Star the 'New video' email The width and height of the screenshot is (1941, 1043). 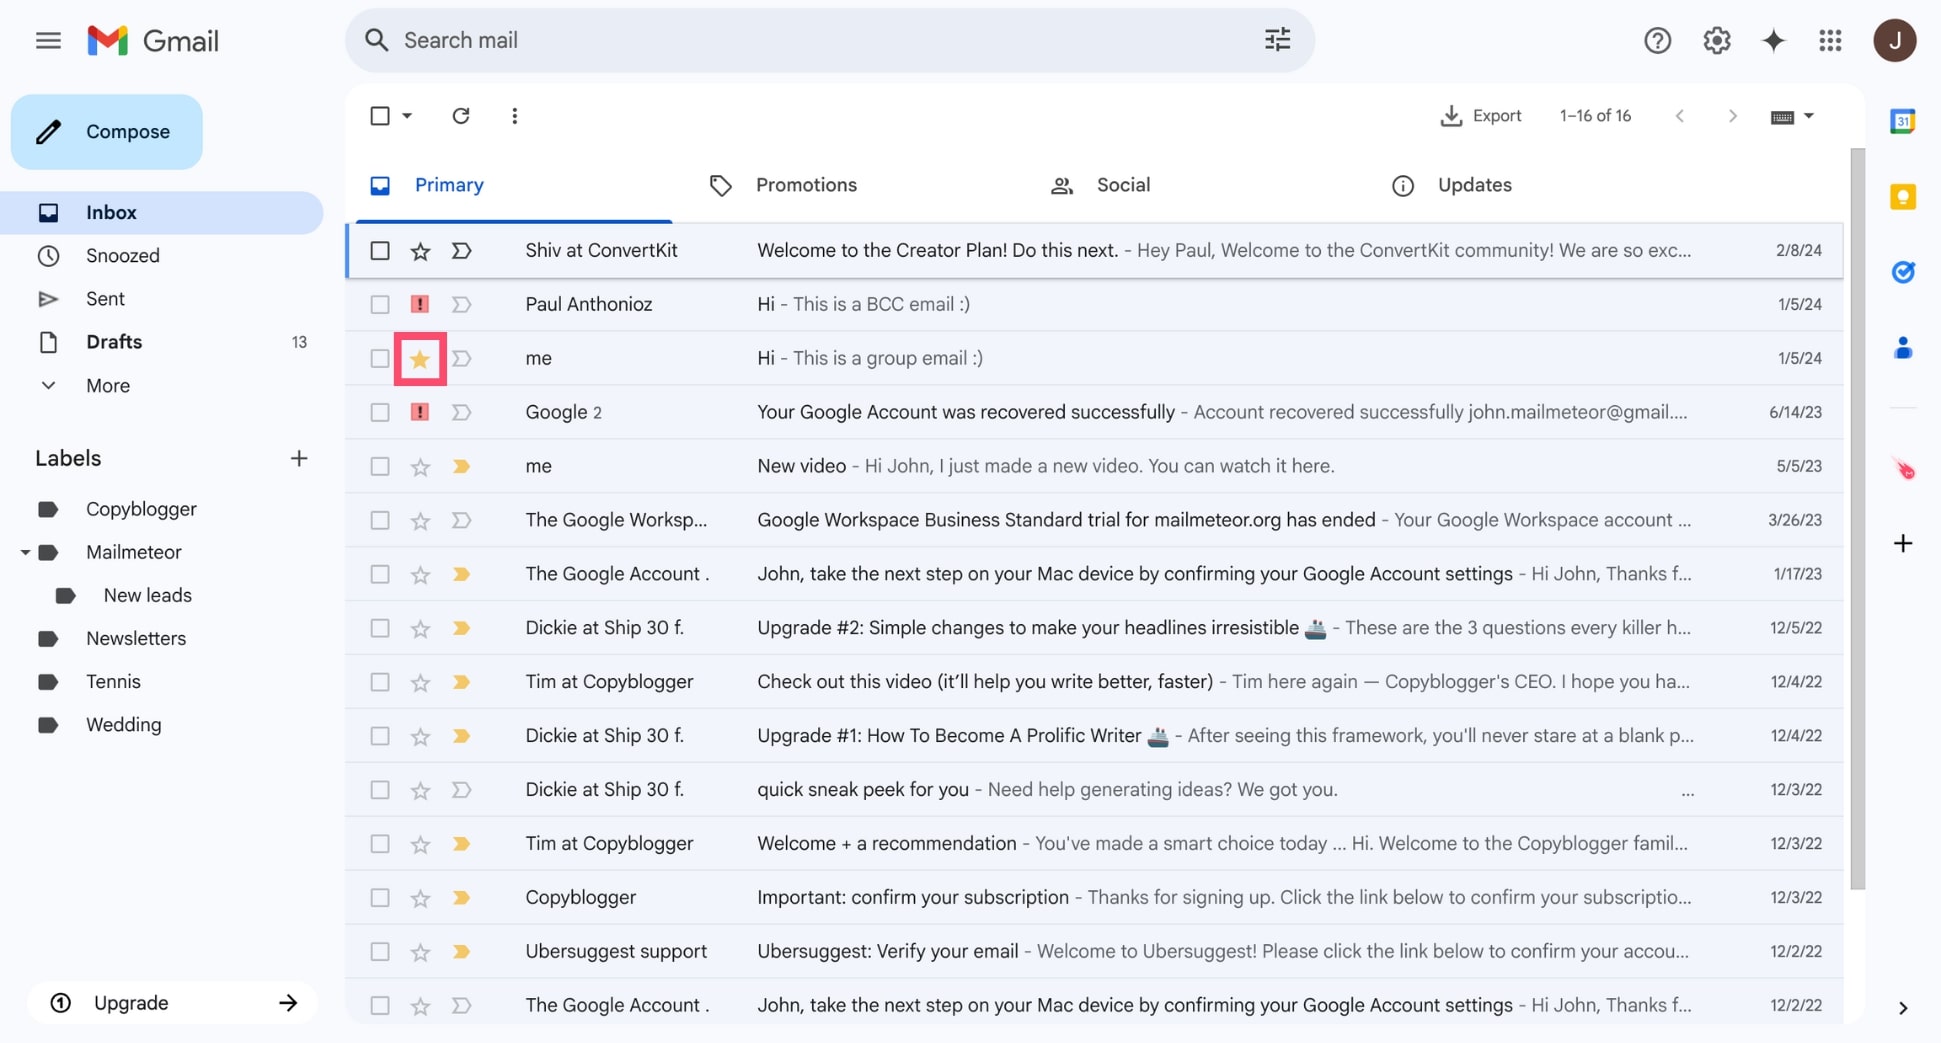point(420,467)
